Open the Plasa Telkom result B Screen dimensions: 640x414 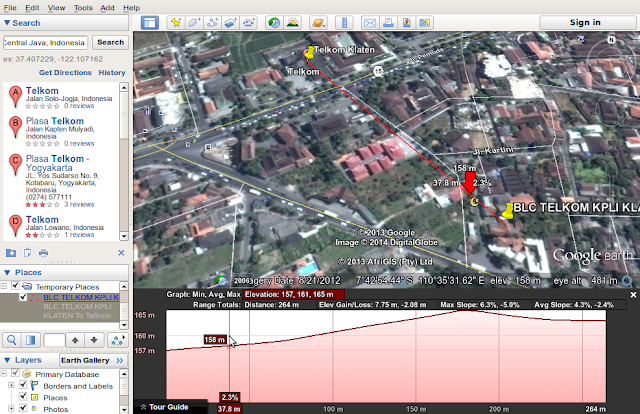pos(55,121)
